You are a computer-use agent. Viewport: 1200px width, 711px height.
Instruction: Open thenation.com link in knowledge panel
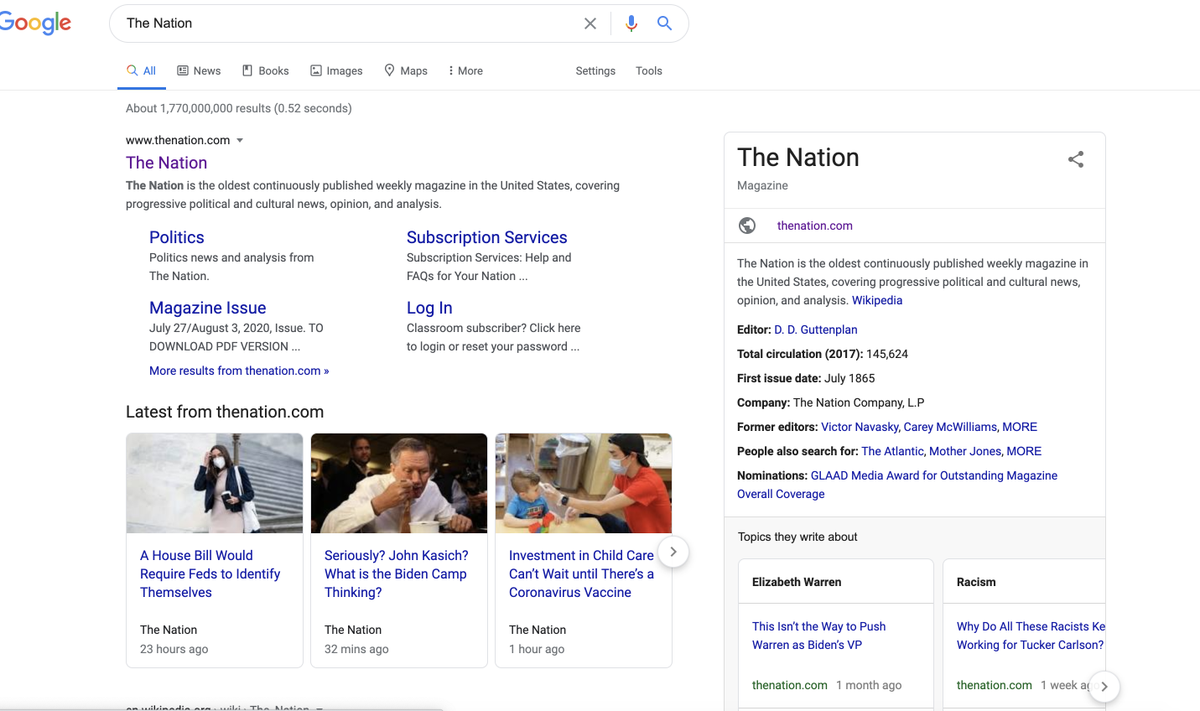[815, 226]
